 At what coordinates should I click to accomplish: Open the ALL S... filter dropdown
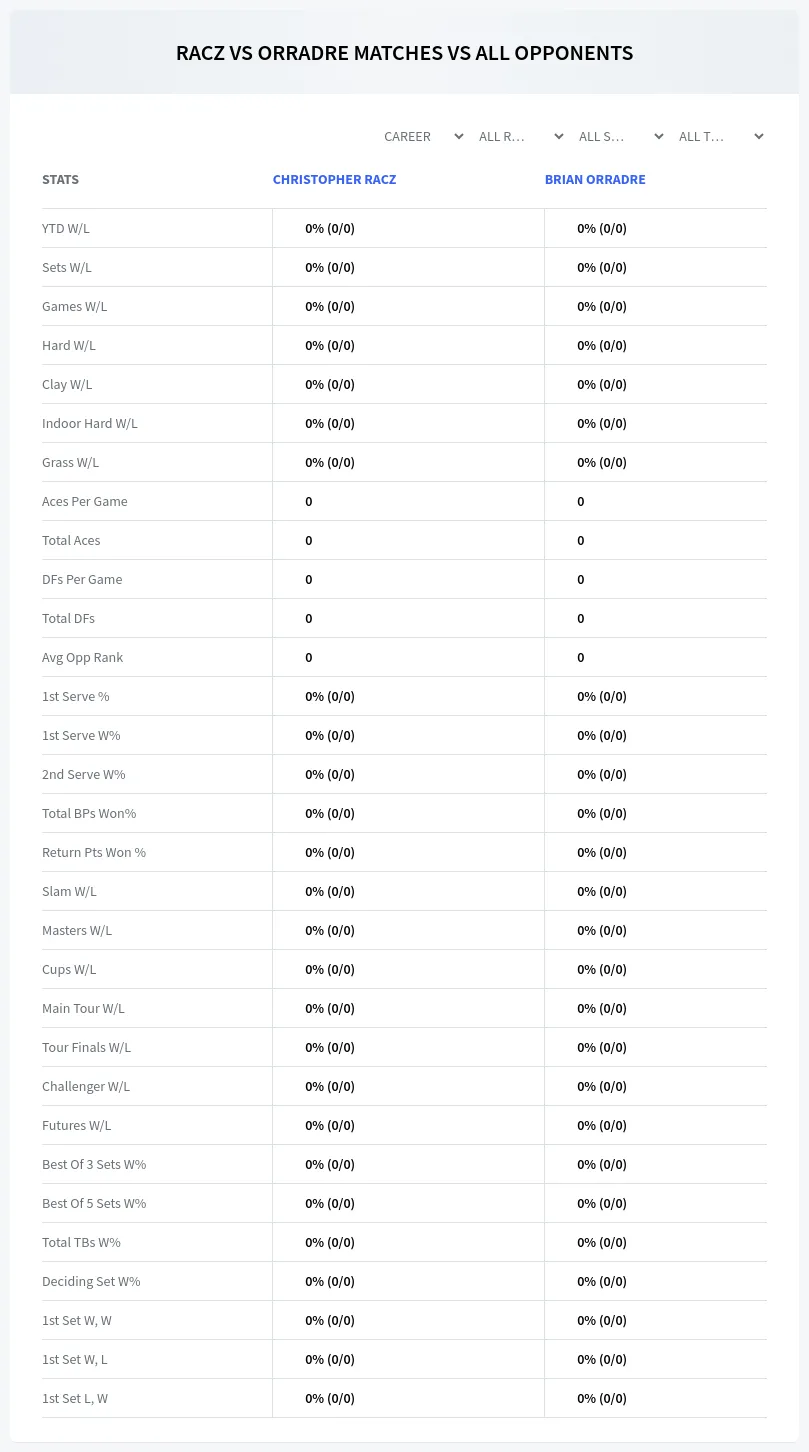click(620, 136)
